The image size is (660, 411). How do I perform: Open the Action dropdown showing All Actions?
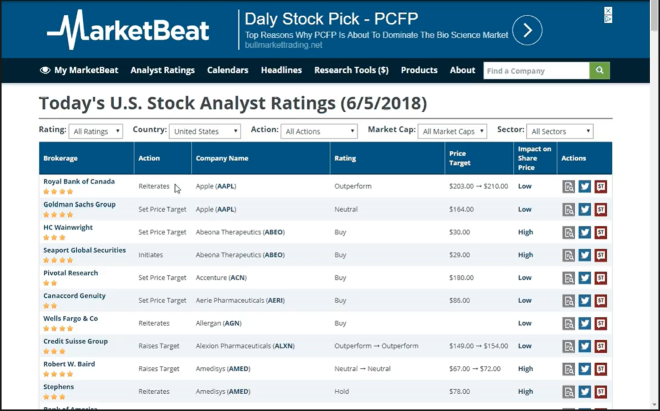coord(319,131)
